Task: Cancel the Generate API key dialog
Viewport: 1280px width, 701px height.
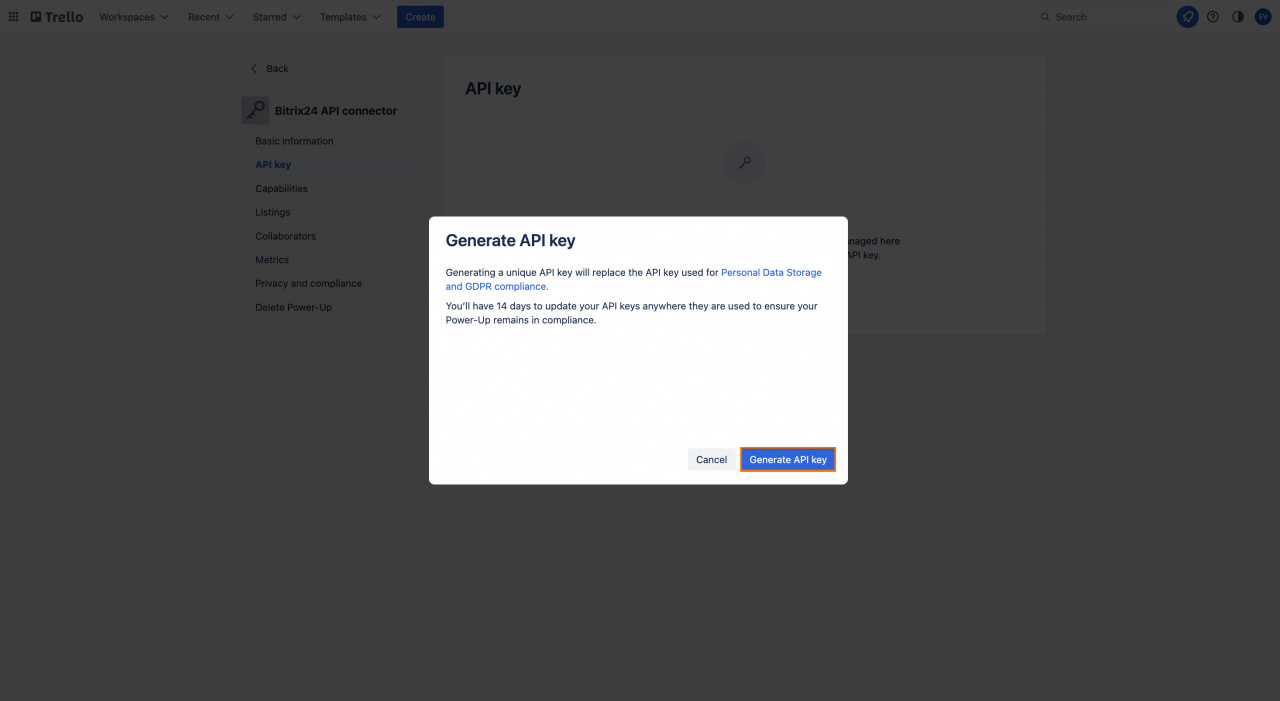Action: point(711,459)
